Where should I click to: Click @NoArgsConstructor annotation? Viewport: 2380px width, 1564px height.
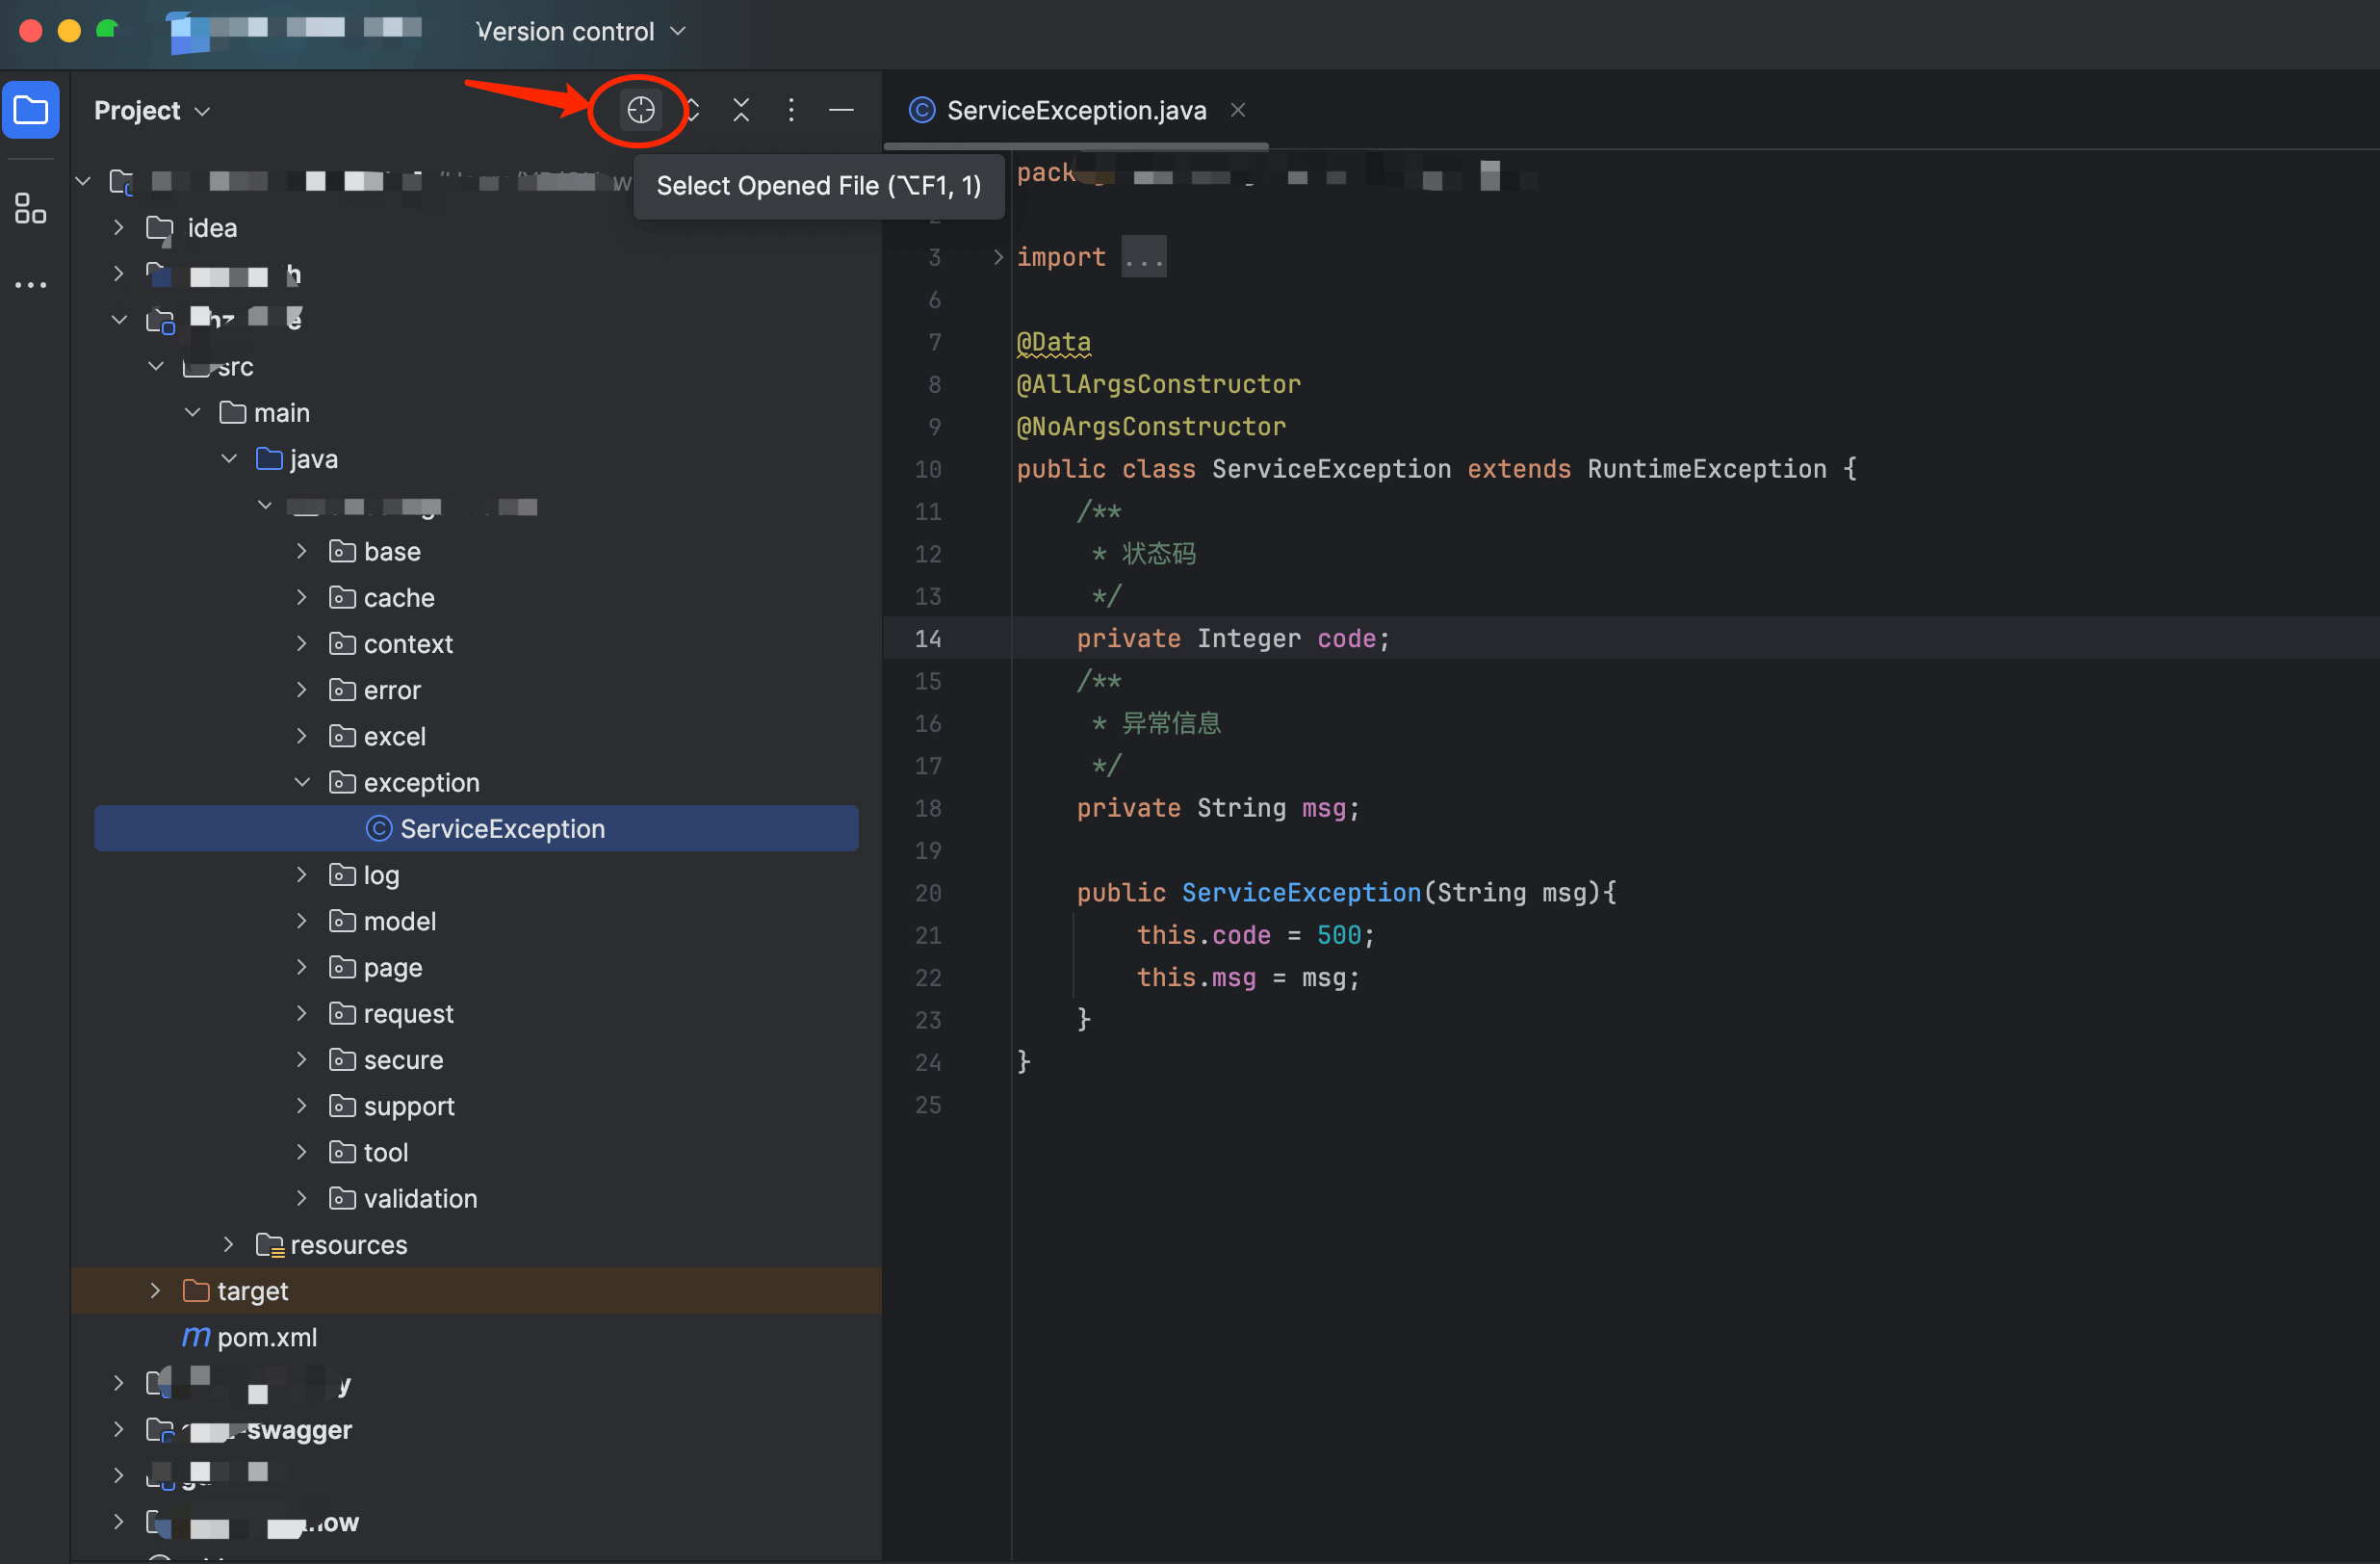[x=1151, y=427]
